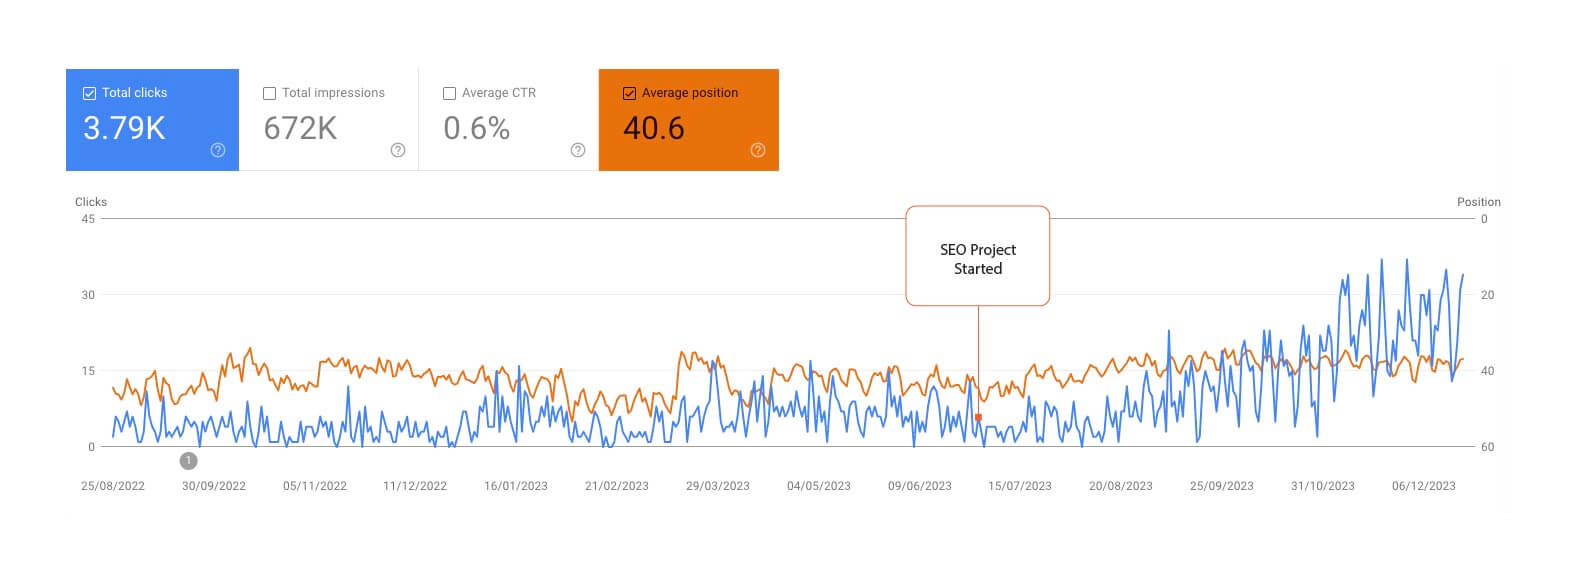Click the 15 tick on Clicks axis
1570x568 pixels.
point(88,371)
